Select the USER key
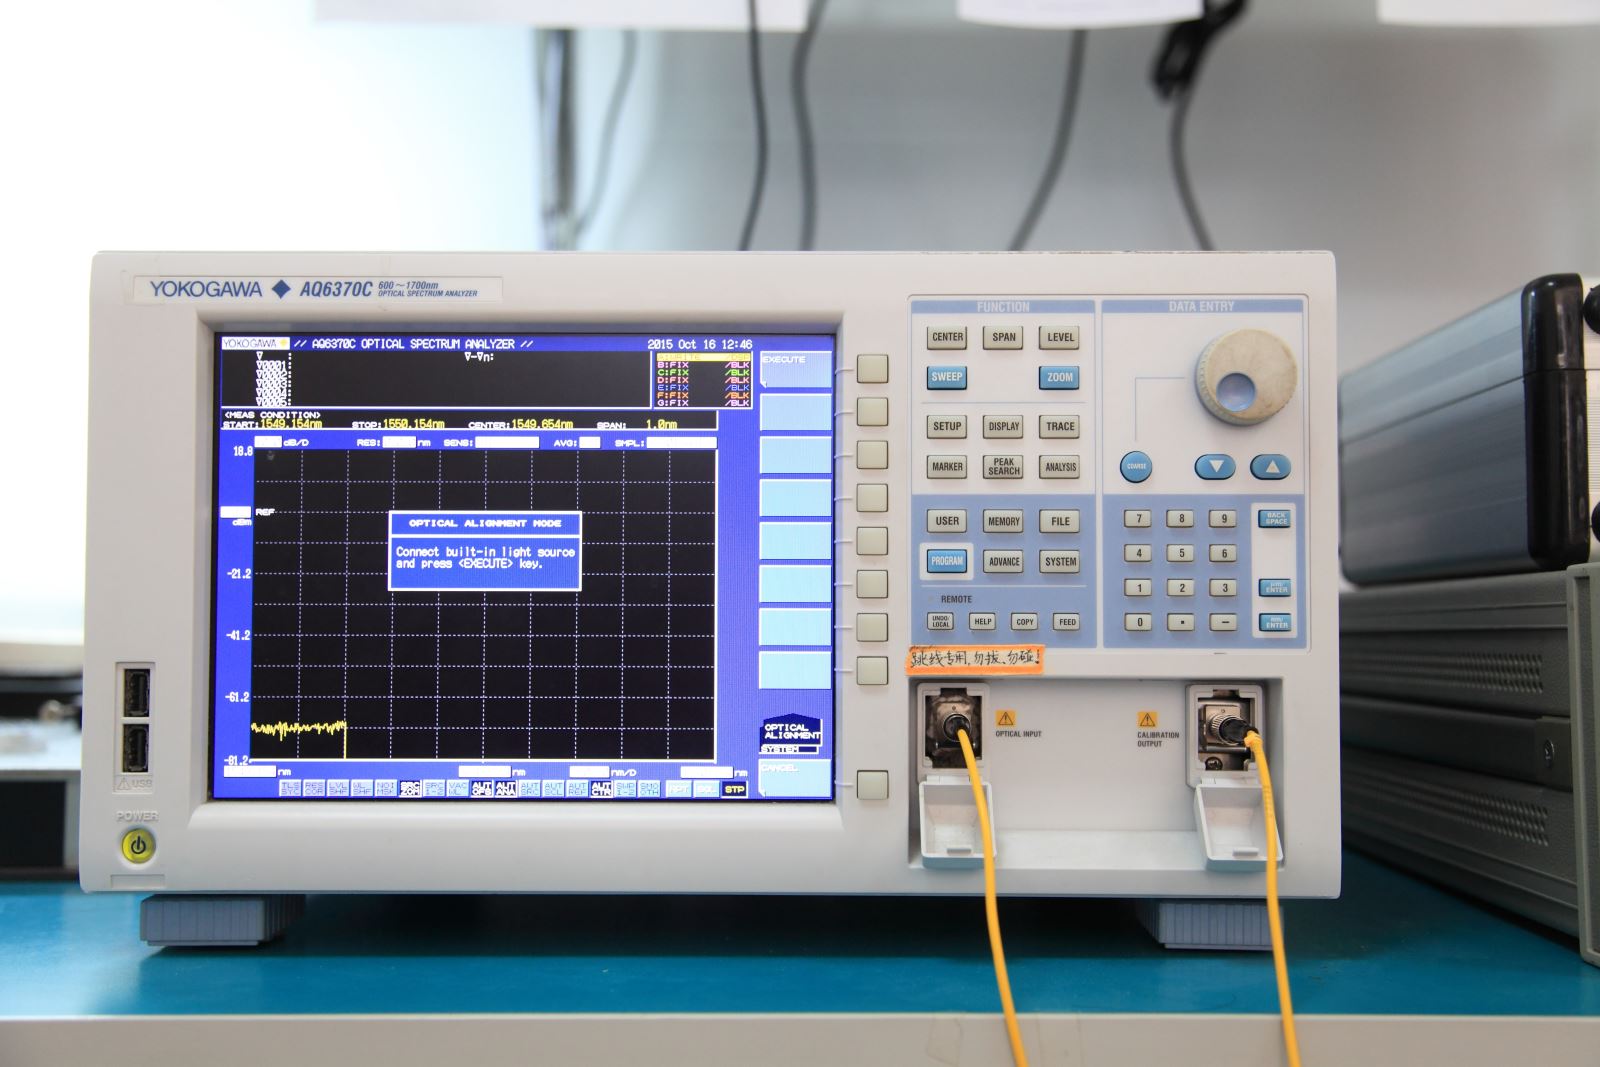This screenshot has width=1600, height=1067. (x=947, y=521)
